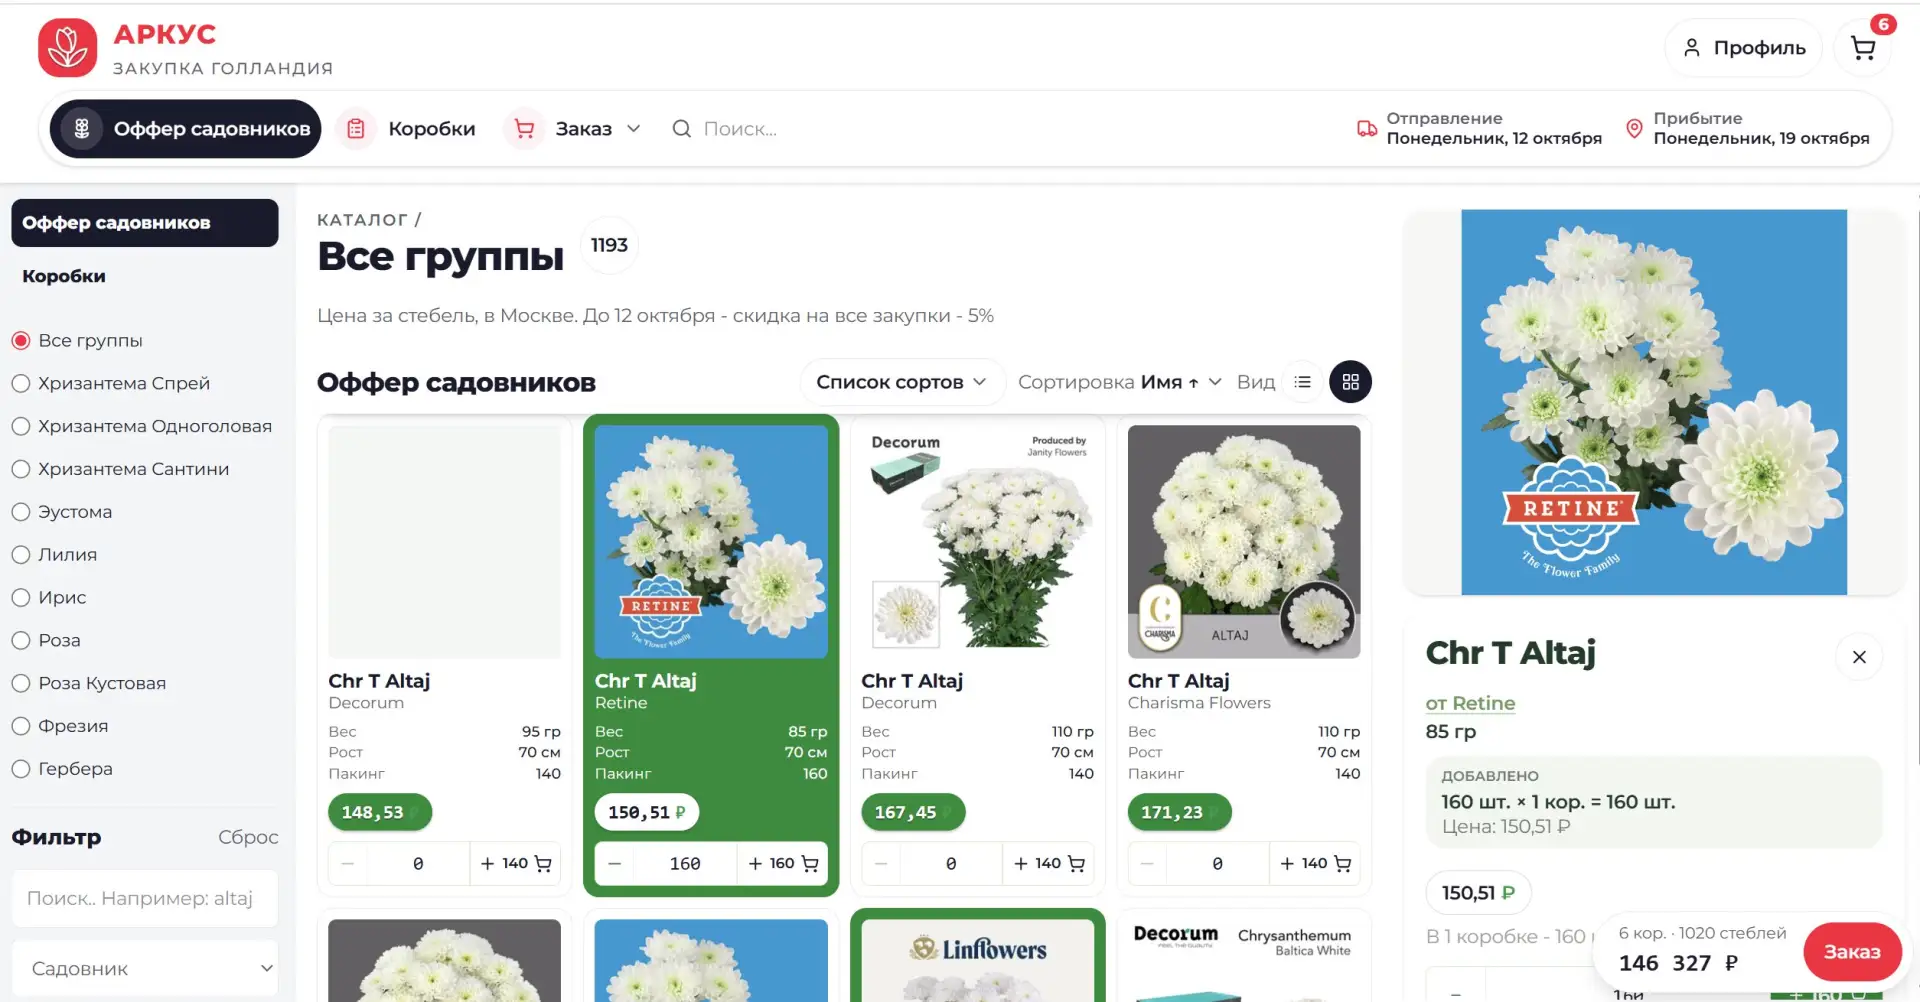Click the red Заказ order button

pyautogui.click(x=1852, y=952)
